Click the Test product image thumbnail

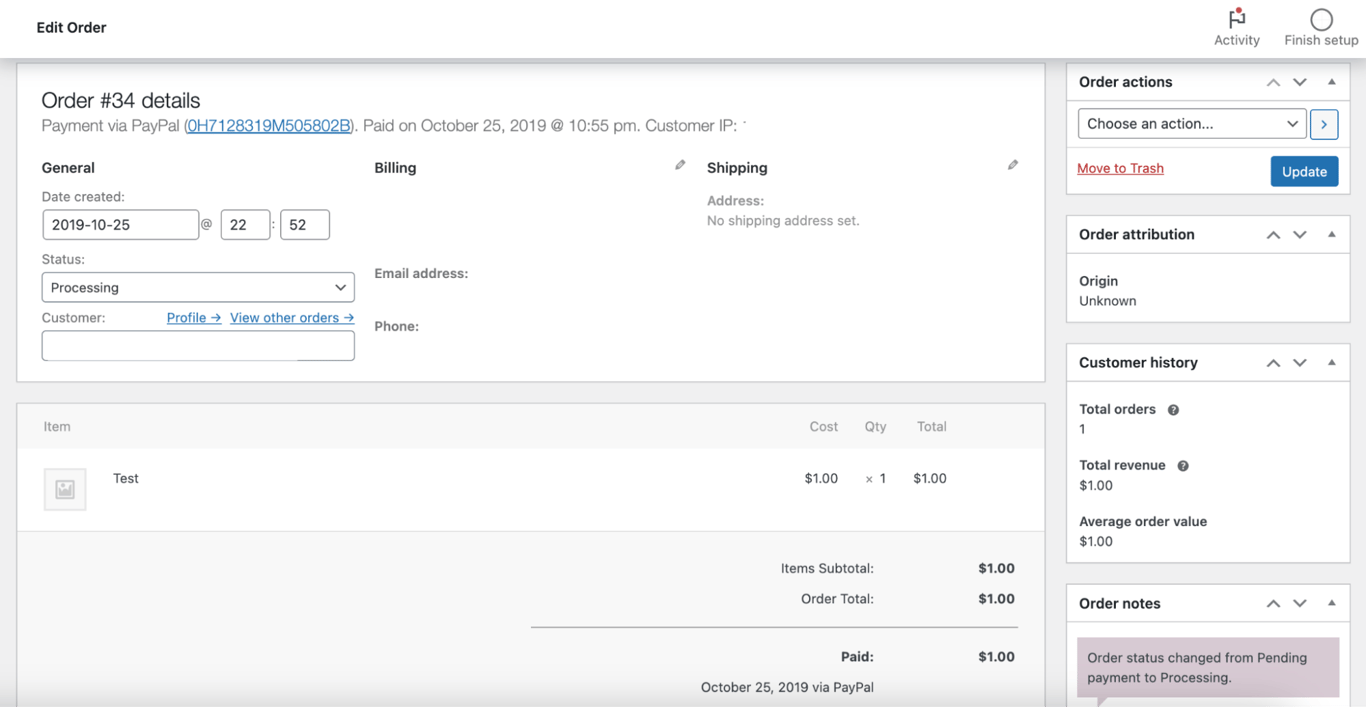64,489
